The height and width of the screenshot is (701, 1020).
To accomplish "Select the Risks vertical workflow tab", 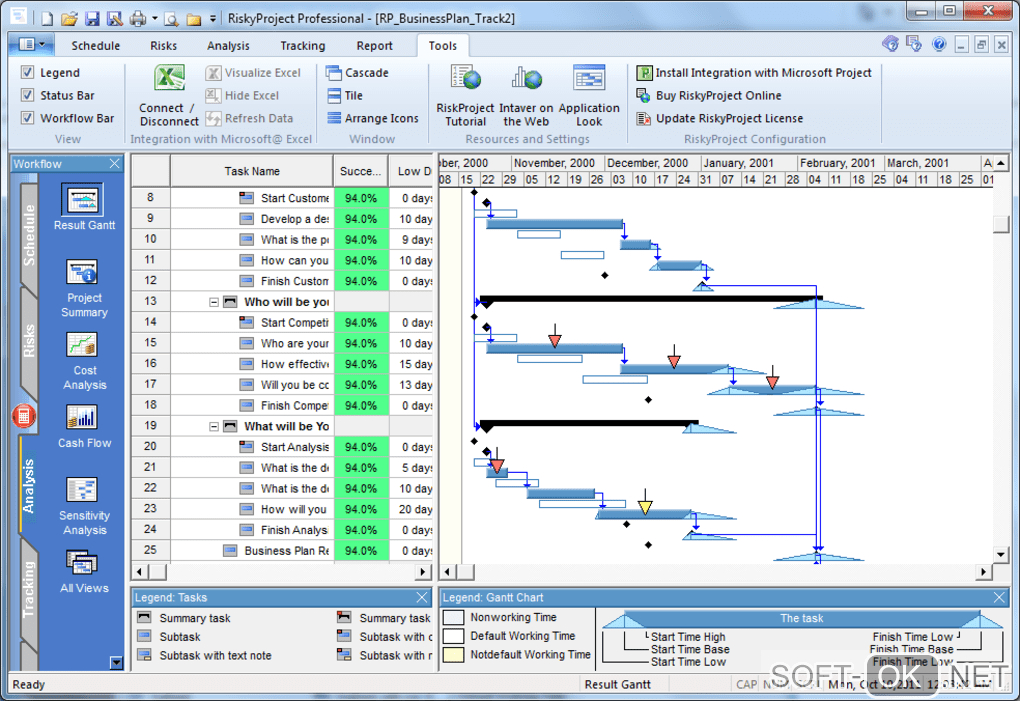I will click(x=29, y=341).
